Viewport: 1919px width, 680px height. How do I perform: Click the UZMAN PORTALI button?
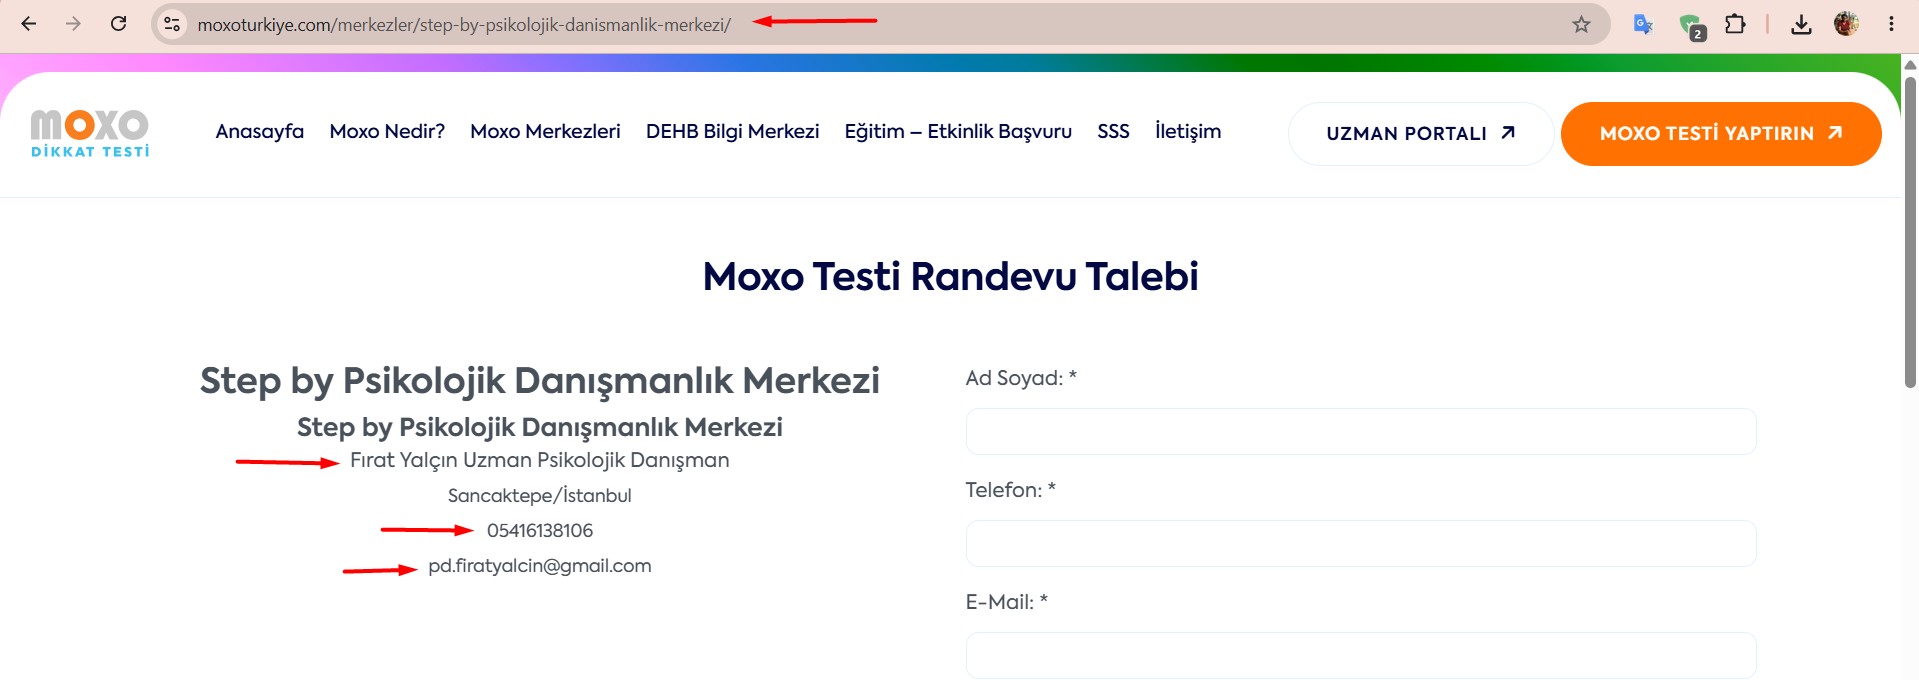(x=1421, y=133)
